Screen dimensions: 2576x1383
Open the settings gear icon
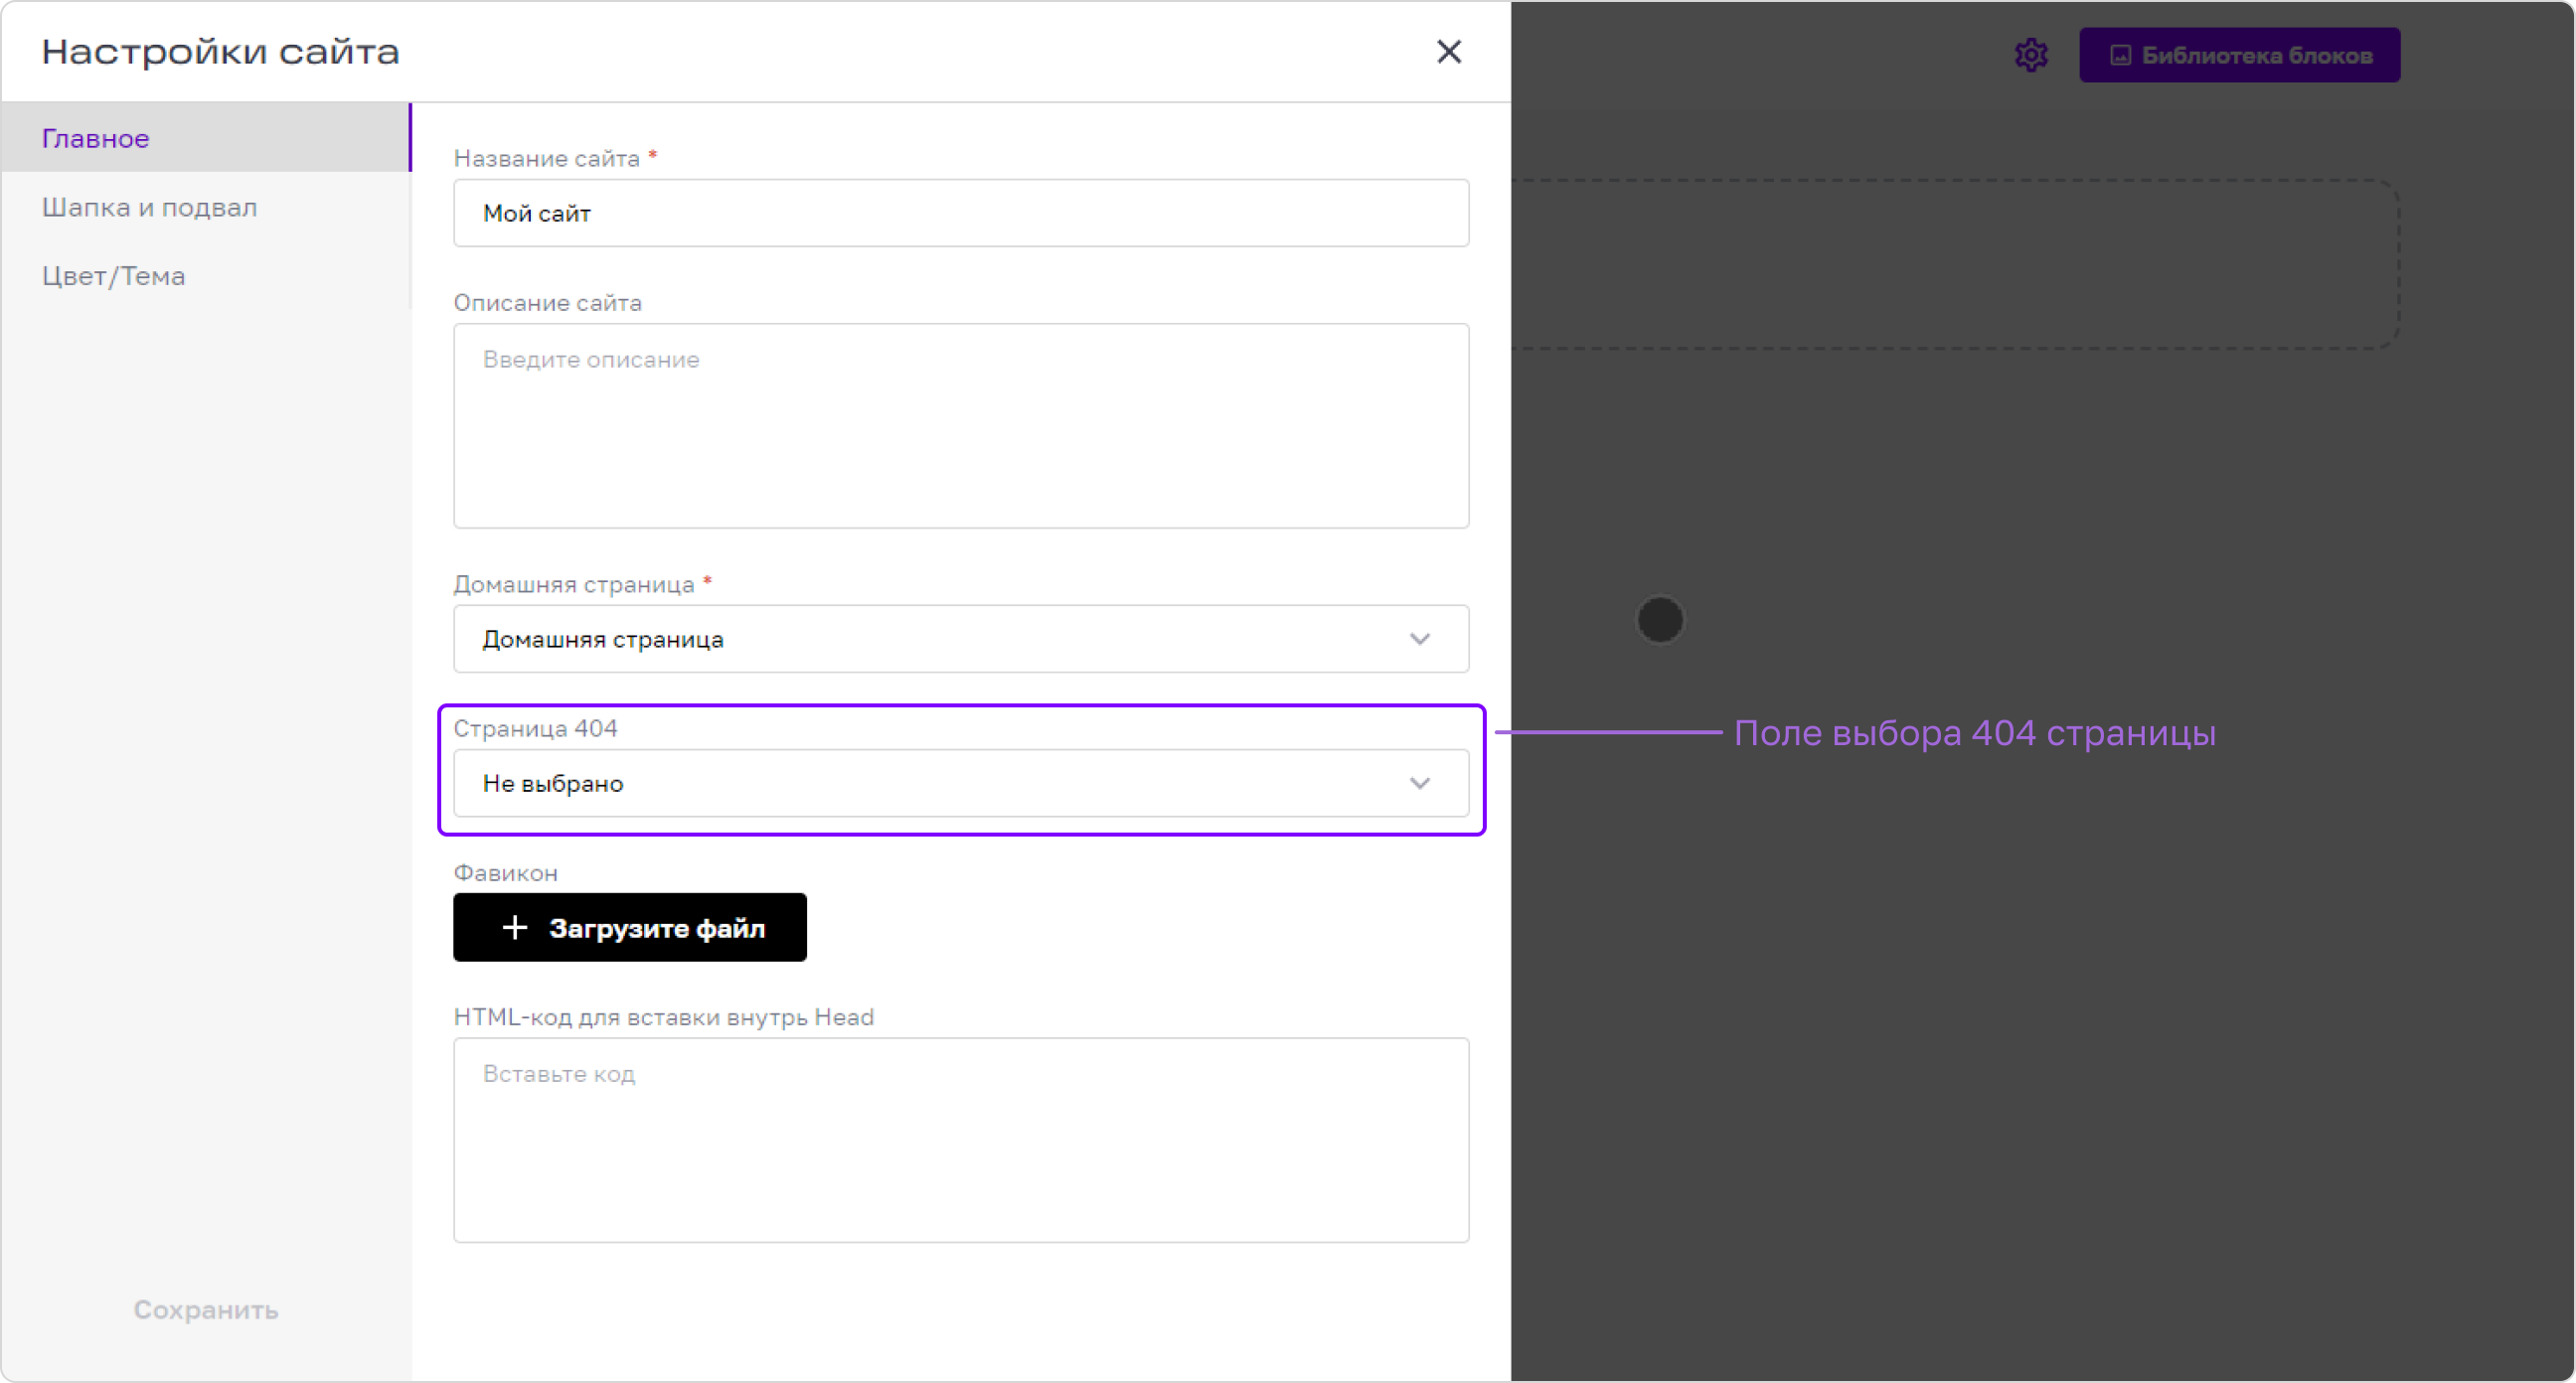pos(2030,55)
